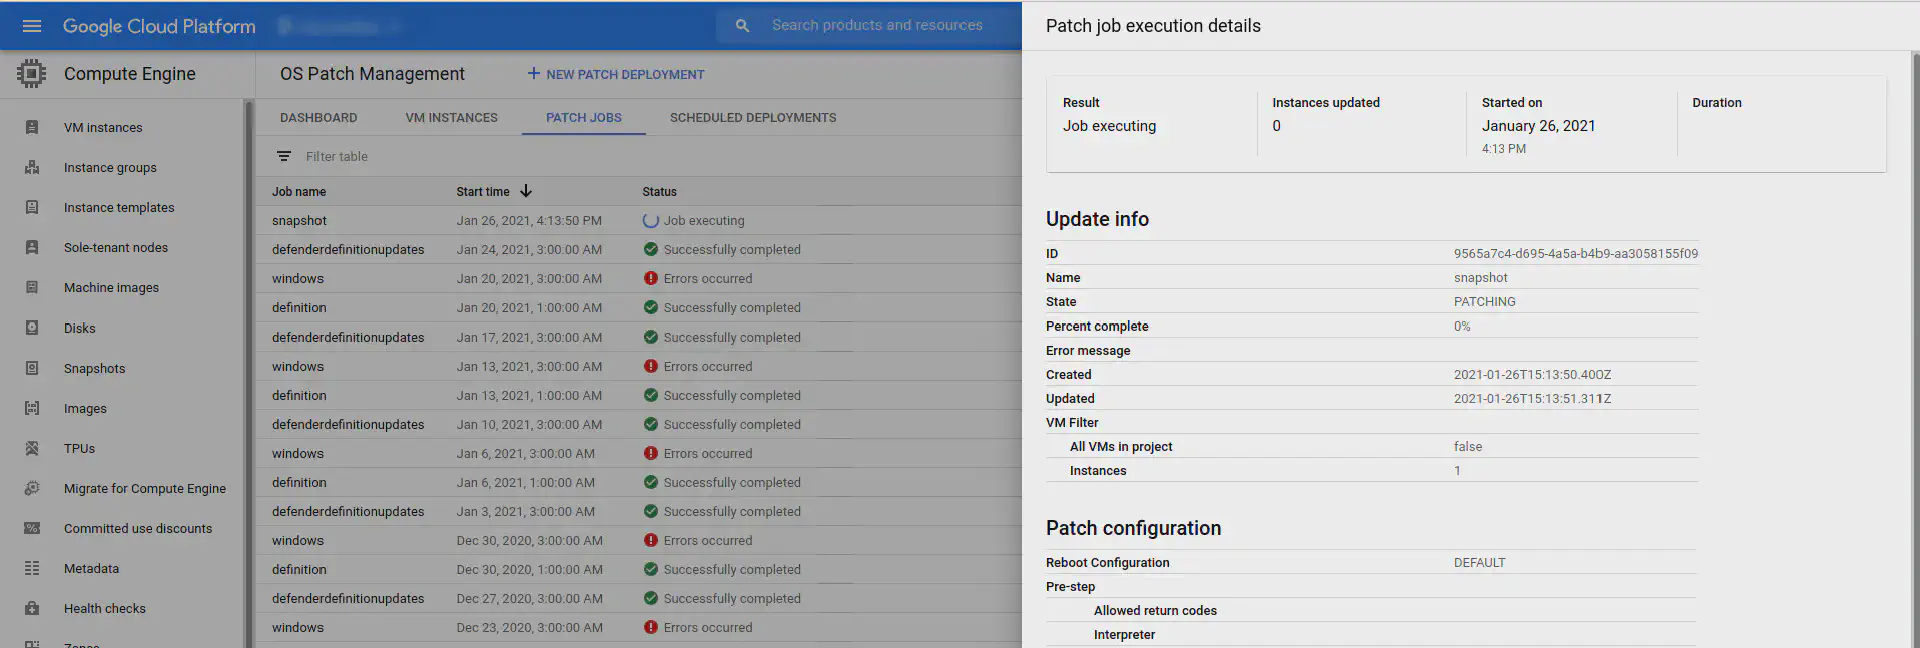Open Instance groups in sidebar
Image resolution: width=1920 pixels, height=648 pixels.
[x=110, y=167]
